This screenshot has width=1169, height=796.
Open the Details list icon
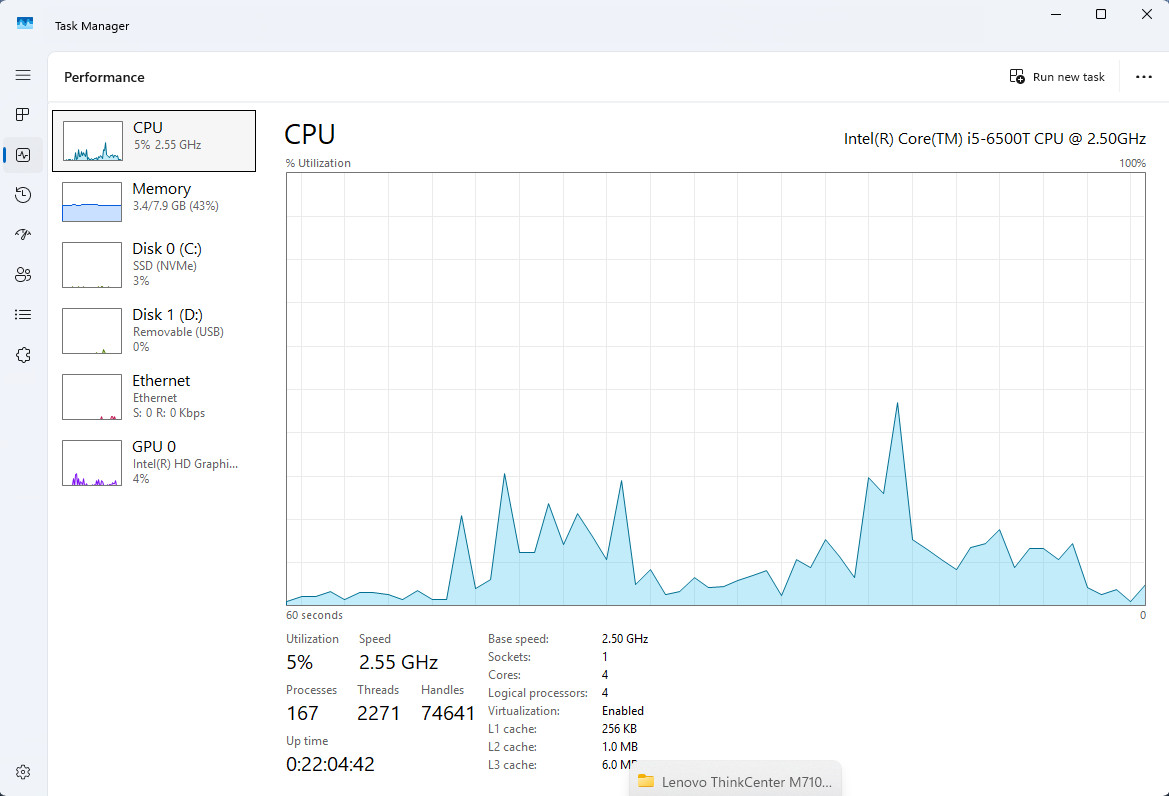click(x=23, y=315)
